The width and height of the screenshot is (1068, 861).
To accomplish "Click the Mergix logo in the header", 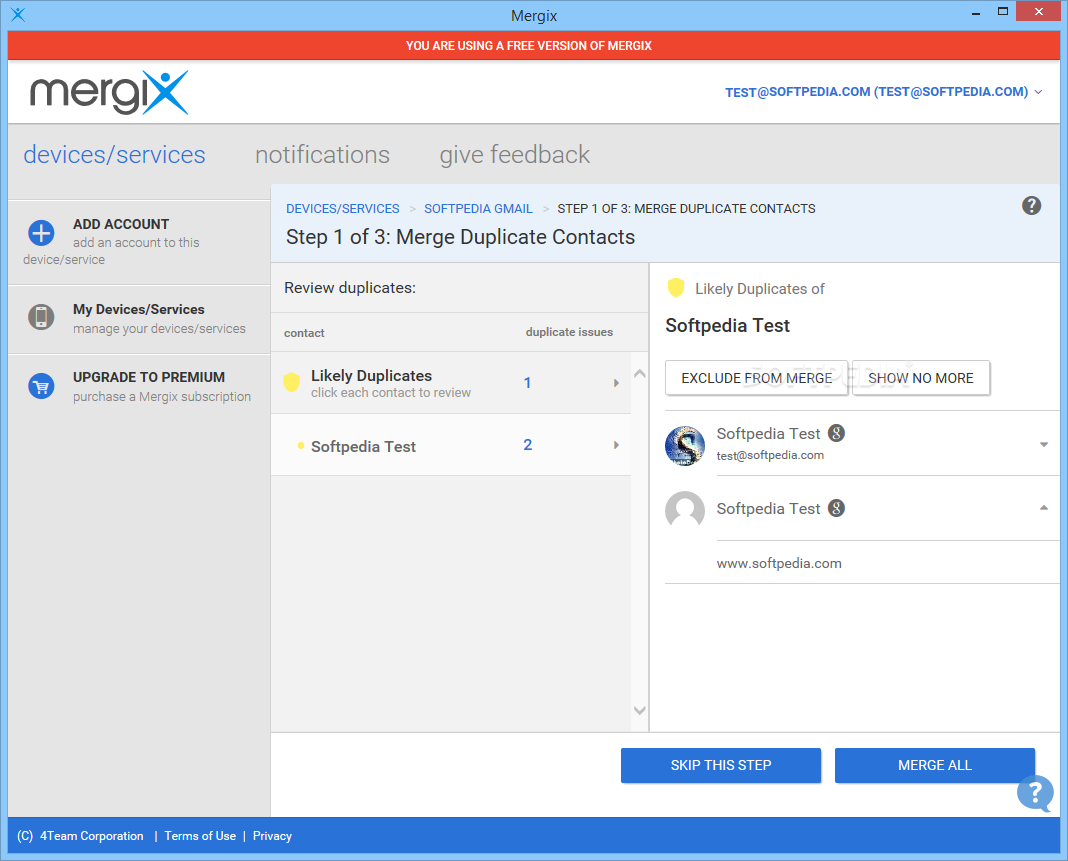I will pyautogui.click(x=109, y=92).
